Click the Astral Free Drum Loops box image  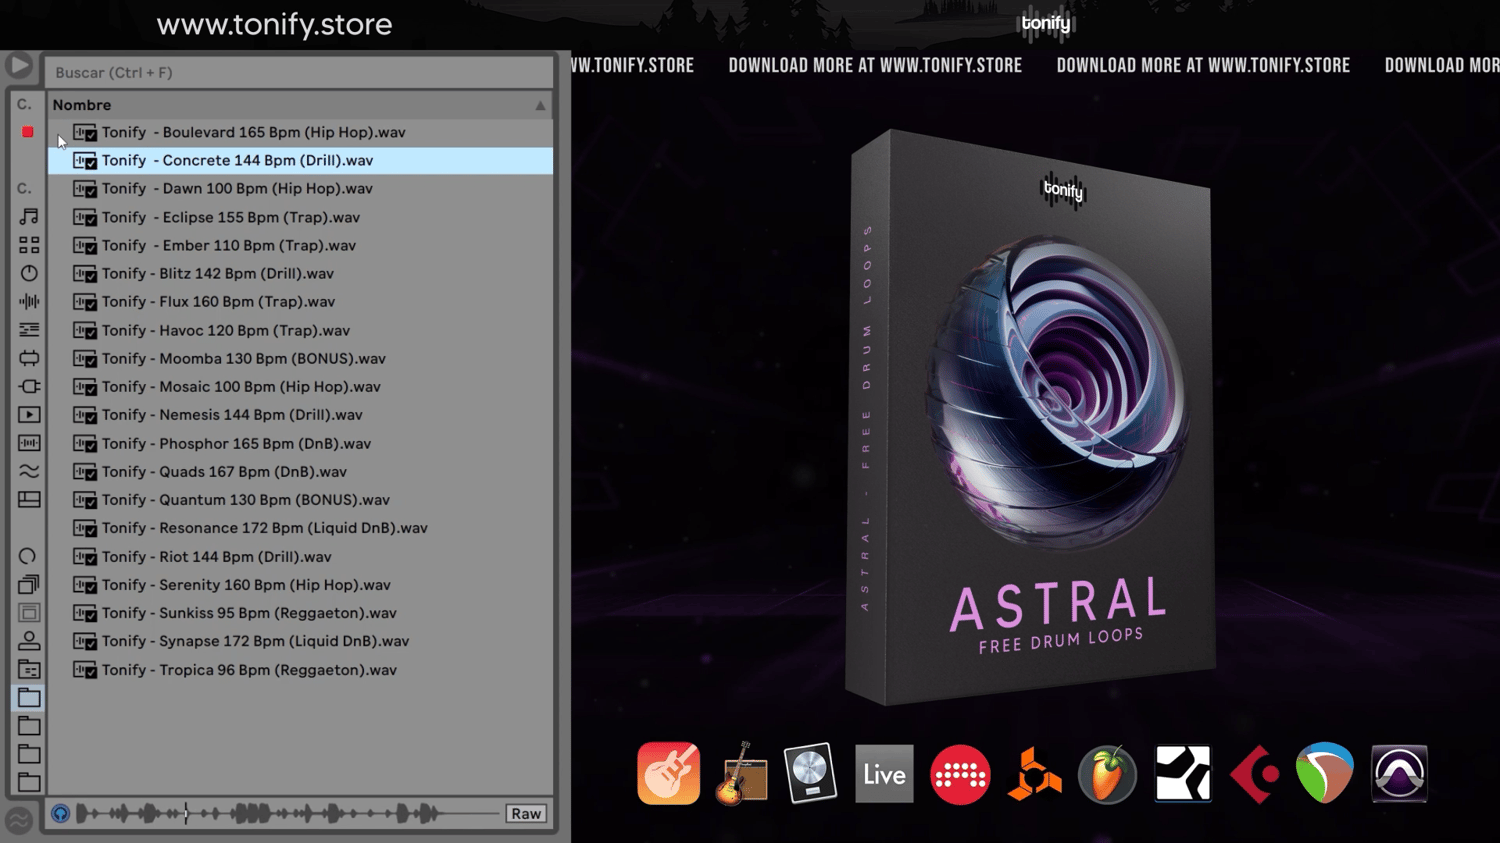point(1030,417)
